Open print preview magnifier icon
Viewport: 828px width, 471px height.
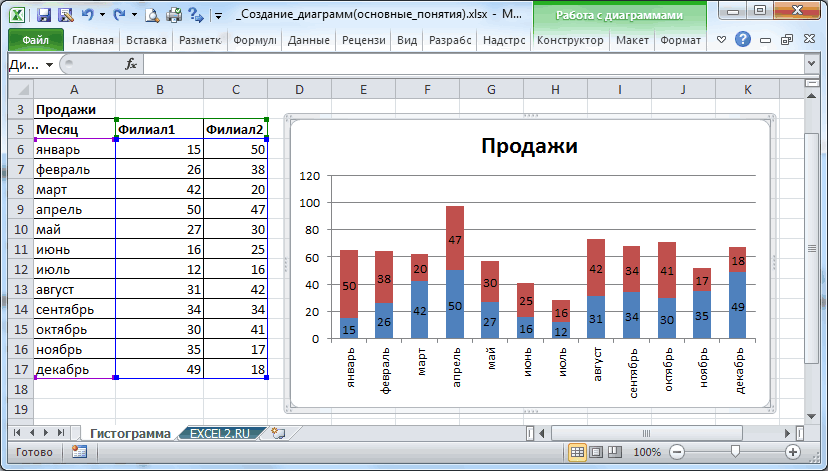click(x=151, y=15)
